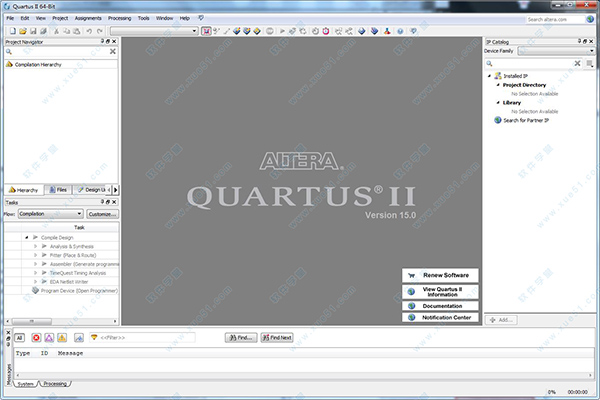Clear the IP Catalog search with the X
This screenshot has height=400, width=600.
pyautogui.click(x=577, y=63)
